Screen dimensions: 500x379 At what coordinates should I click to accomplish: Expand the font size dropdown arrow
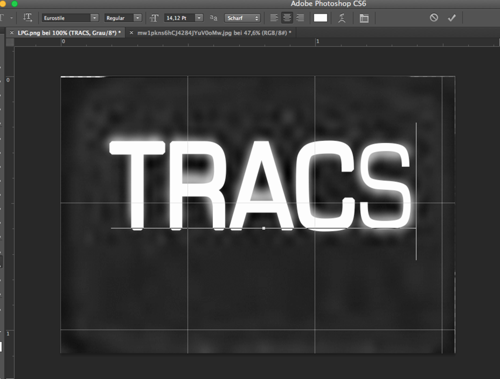(199, 18)
